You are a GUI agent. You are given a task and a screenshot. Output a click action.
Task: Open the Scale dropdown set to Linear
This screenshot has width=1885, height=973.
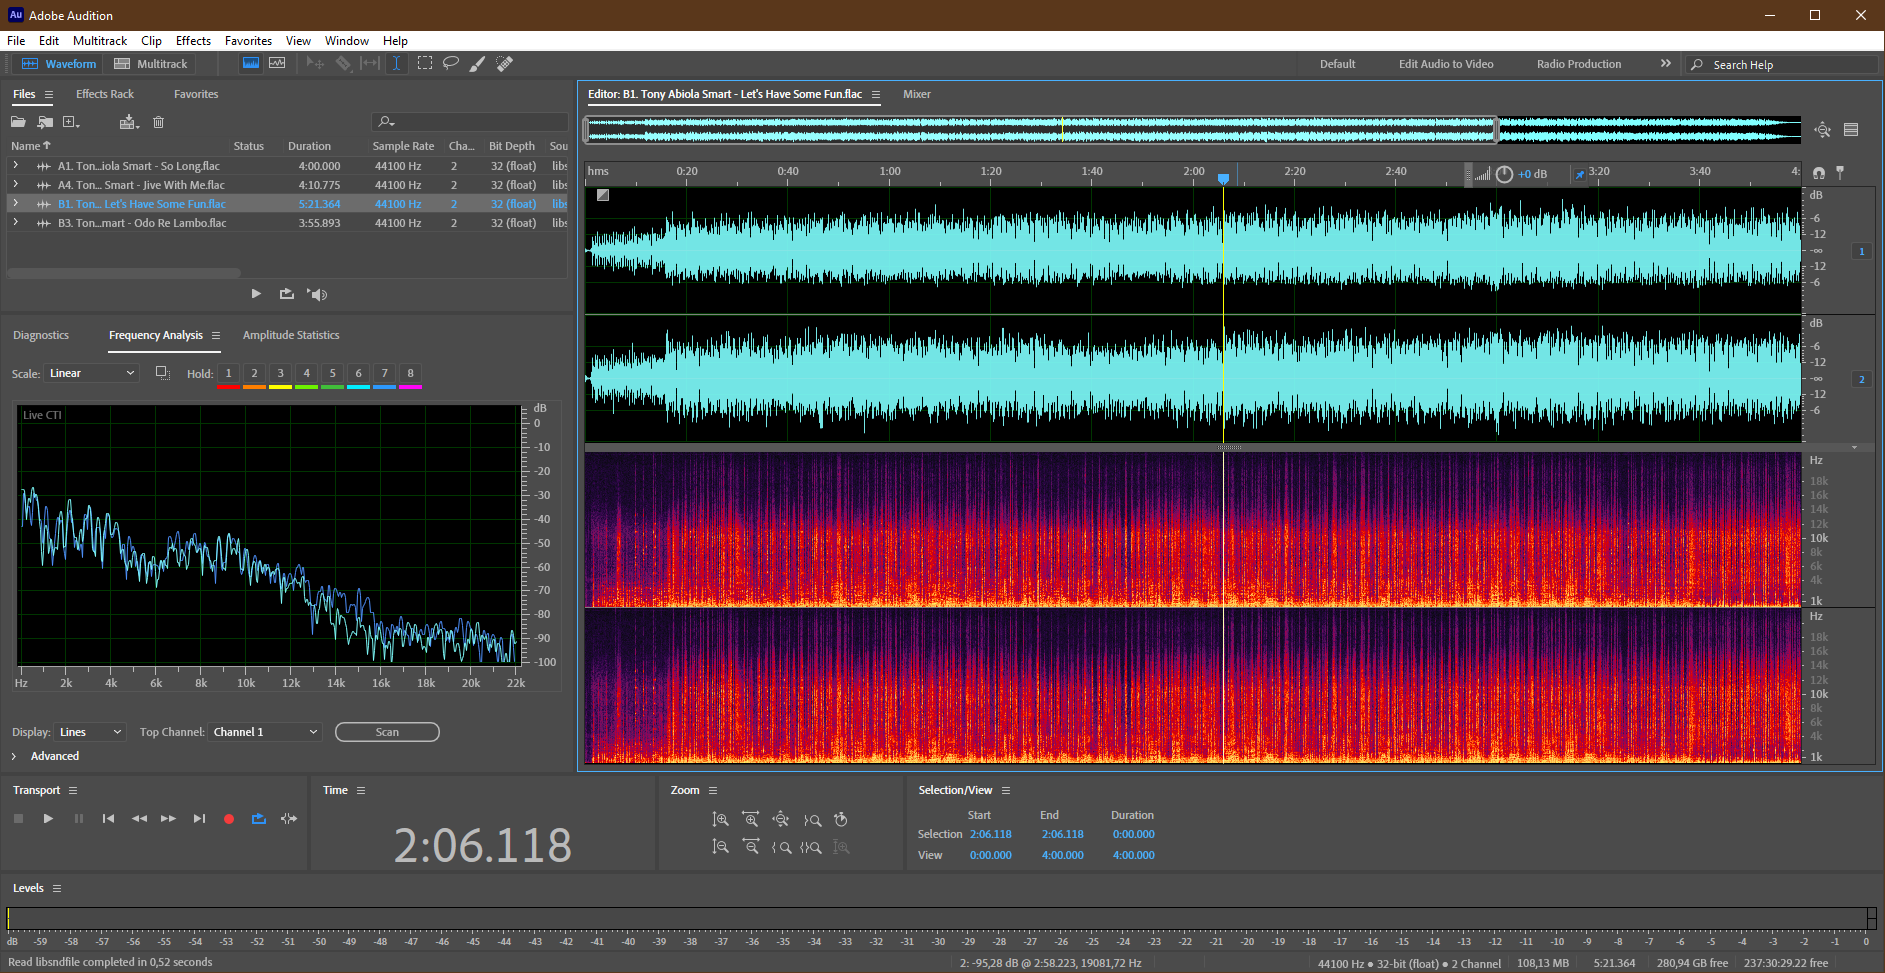tap(92, 373)
